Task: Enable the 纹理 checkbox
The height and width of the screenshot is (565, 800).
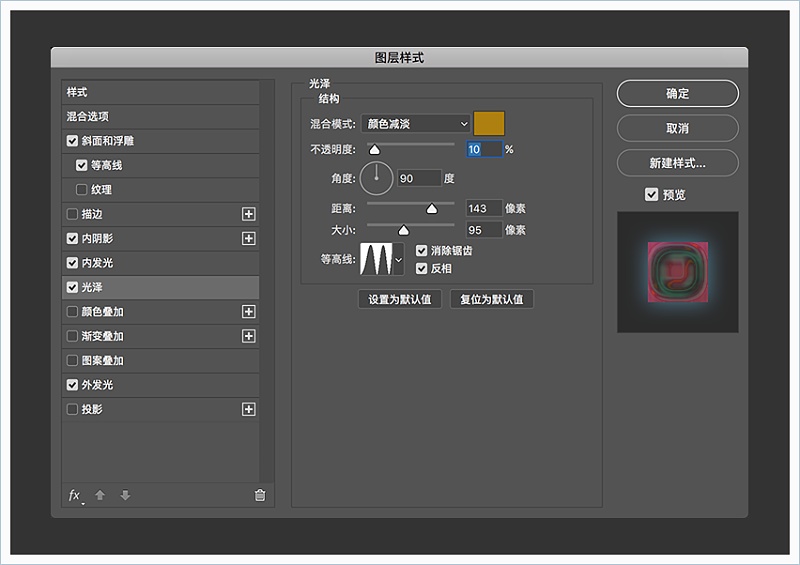Action: (x=82, y=190)
